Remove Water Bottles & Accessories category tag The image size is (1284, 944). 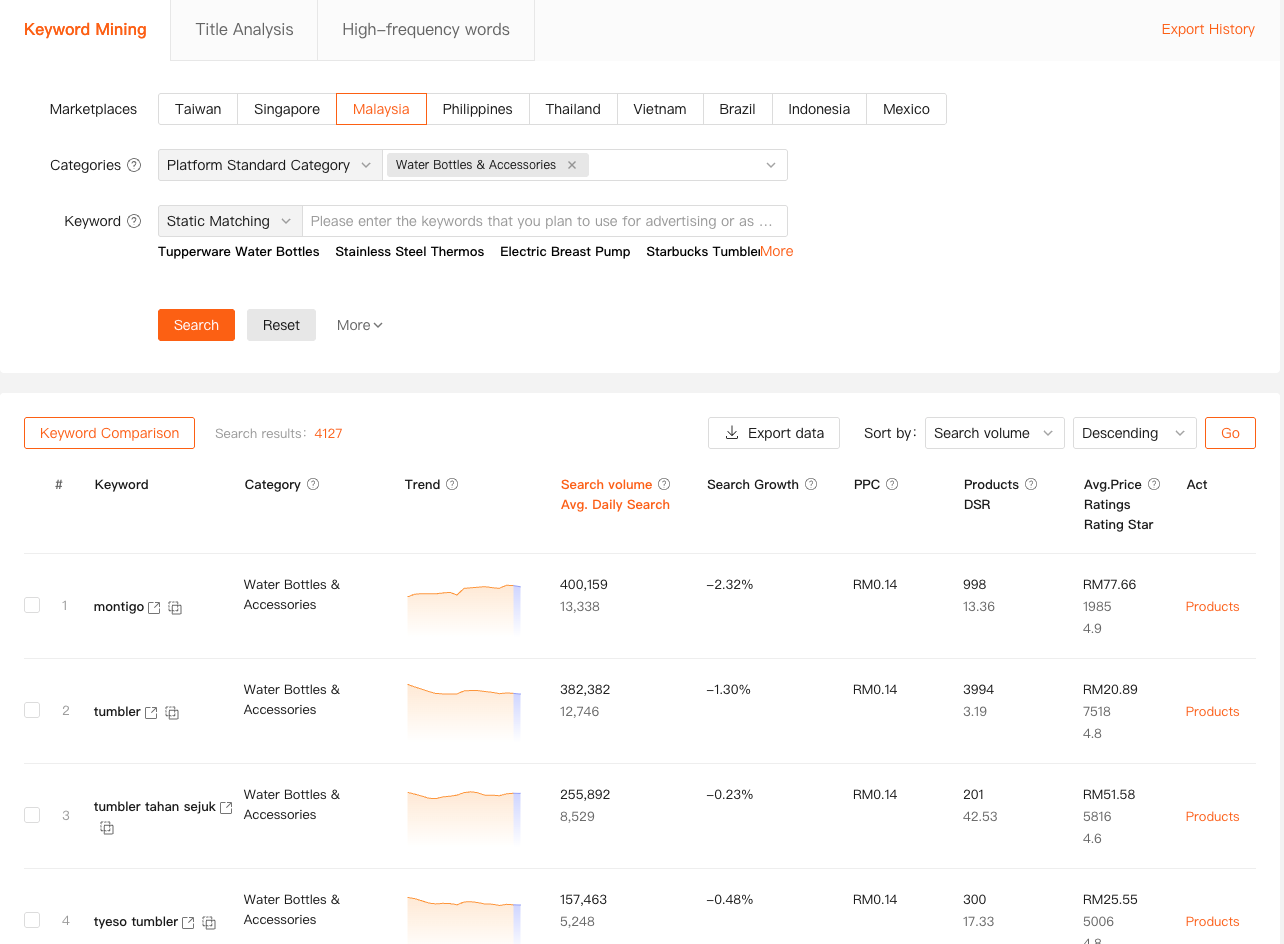572,166
